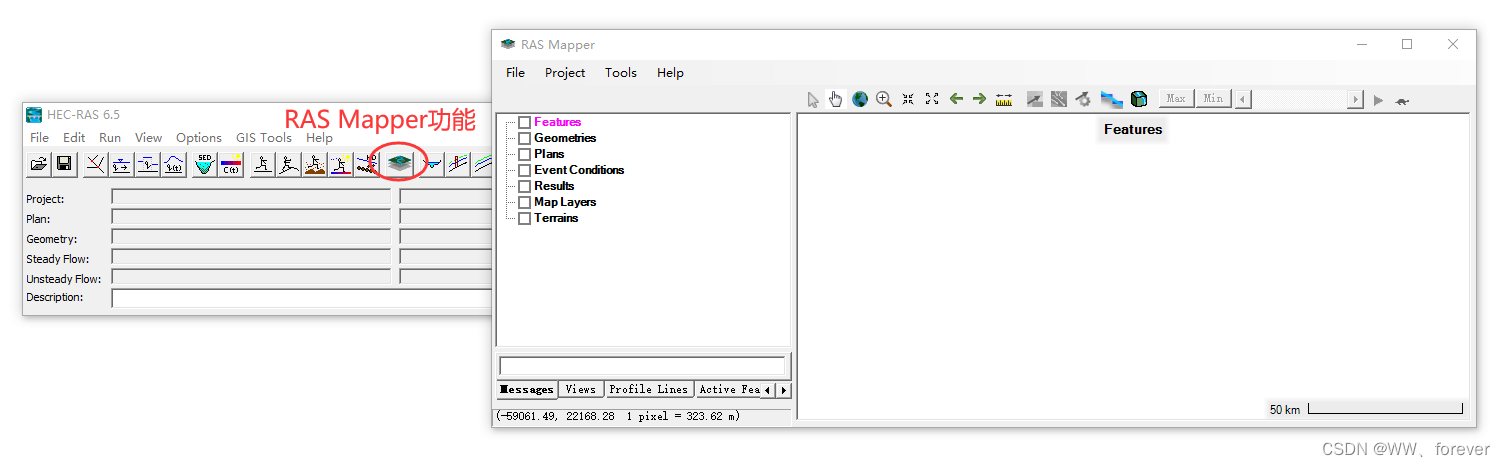This screenshot has height=467, width=1505.
Task: Open the steady flow data editor icon
Action: (121, 164)
